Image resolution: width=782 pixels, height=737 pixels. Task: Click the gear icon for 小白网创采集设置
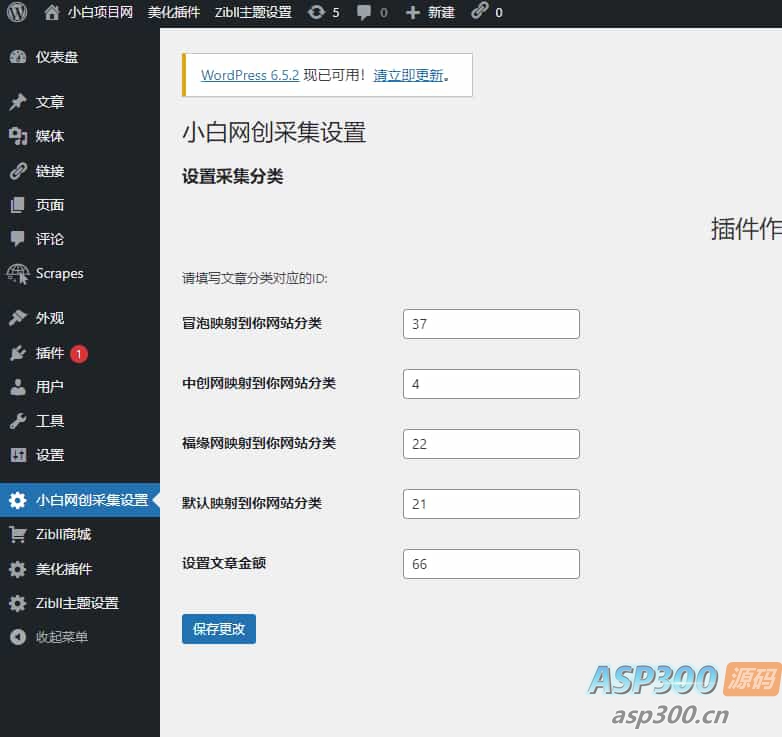[18, 500]
